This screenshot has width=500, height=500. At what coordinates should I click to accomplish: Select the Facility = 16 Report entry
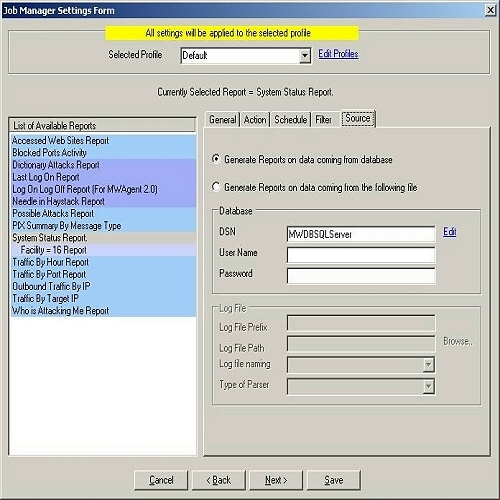[103, 250]
